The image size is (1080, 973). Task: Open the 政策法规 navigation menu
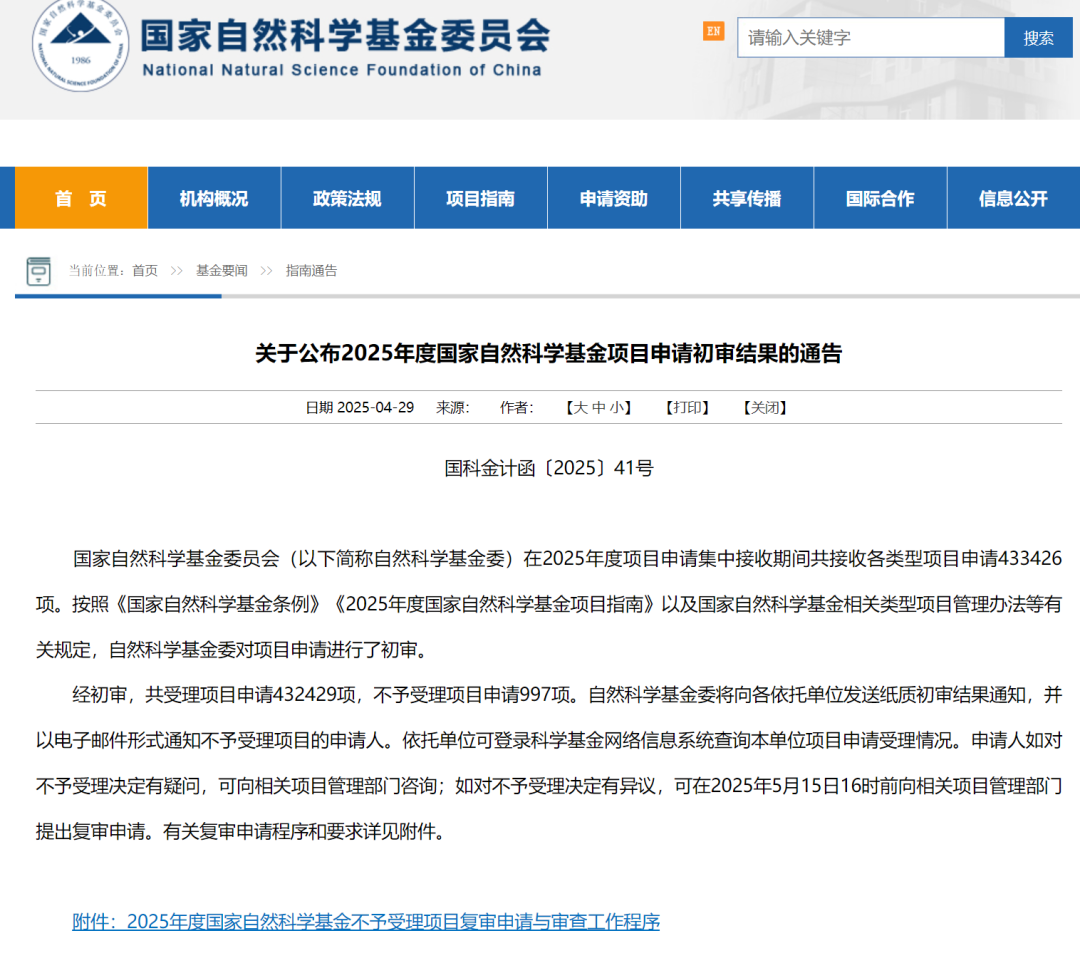[x=347, y=198]
